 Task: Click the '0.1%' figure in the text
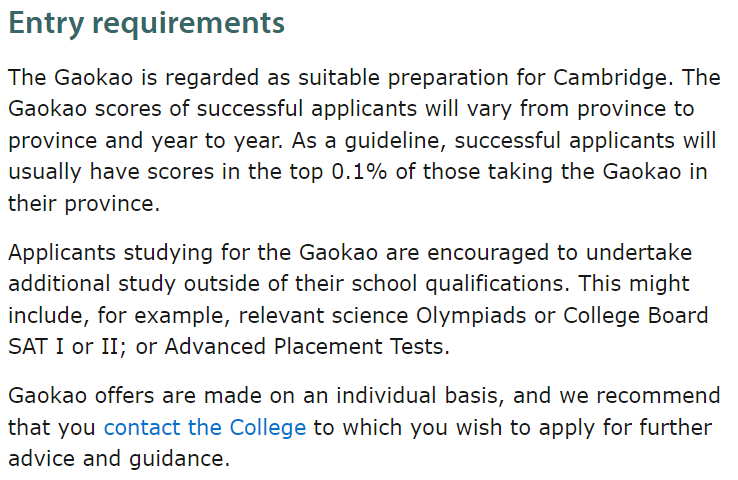(359, 172)
